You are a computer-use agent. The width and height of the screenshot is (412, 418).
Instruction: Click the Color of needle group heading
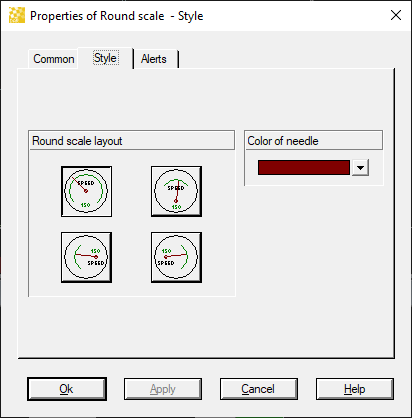click(283, 141)
